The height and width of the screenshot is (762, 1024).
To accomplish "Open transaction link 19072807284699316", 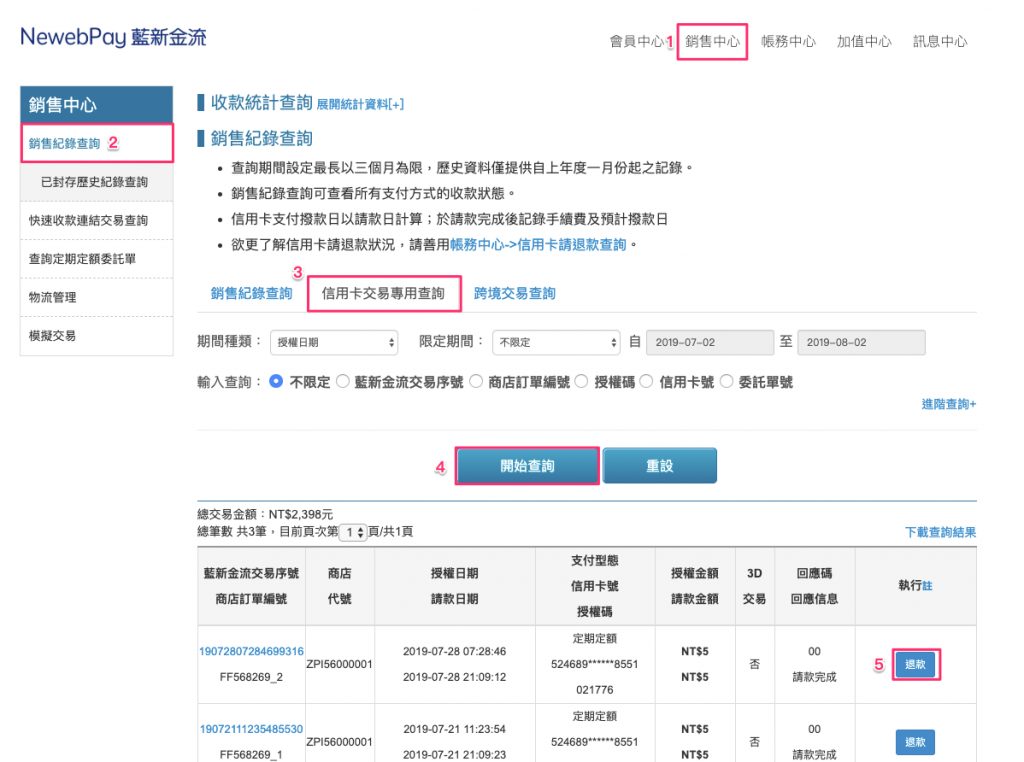I will 253,652.
